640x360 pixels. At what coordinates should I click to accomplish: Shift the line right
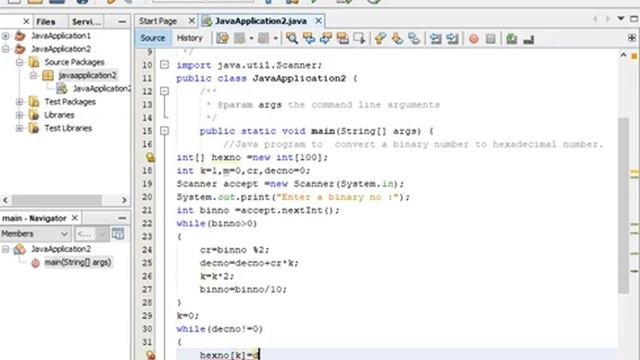pos(452,38)
